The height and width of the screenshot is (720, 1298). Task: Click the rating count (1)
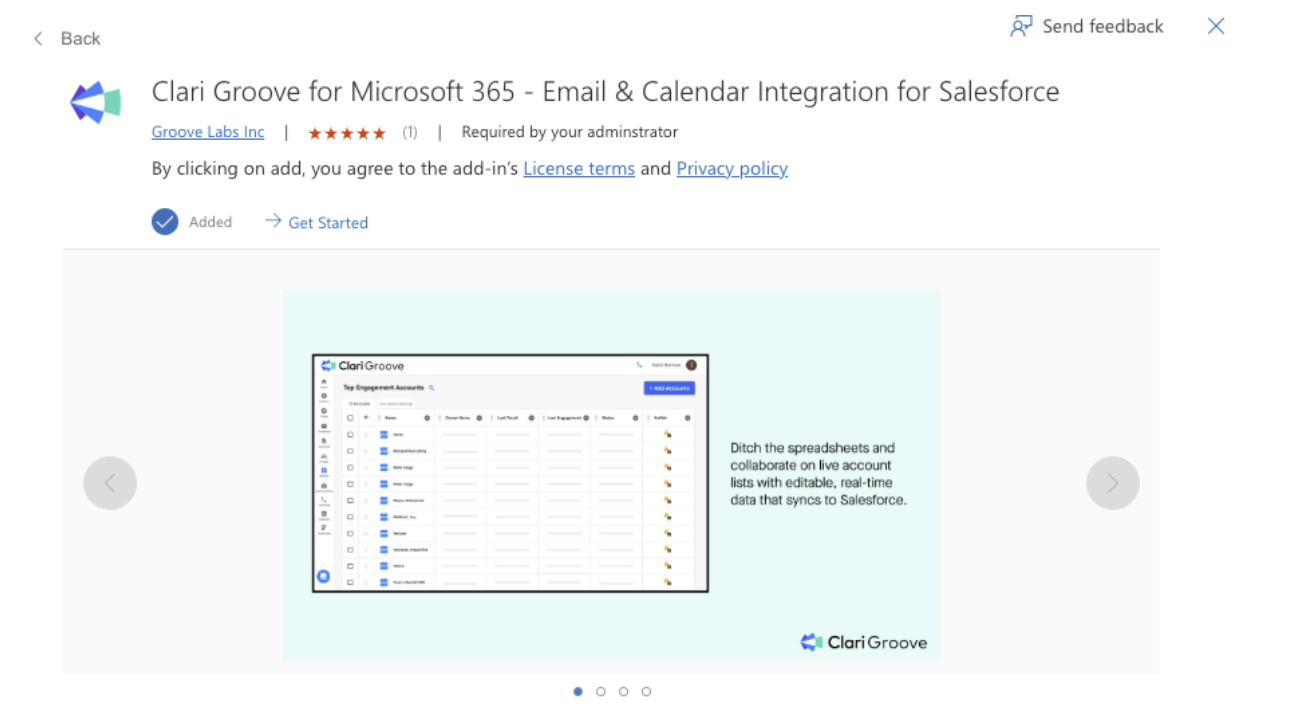coord(410,132)
